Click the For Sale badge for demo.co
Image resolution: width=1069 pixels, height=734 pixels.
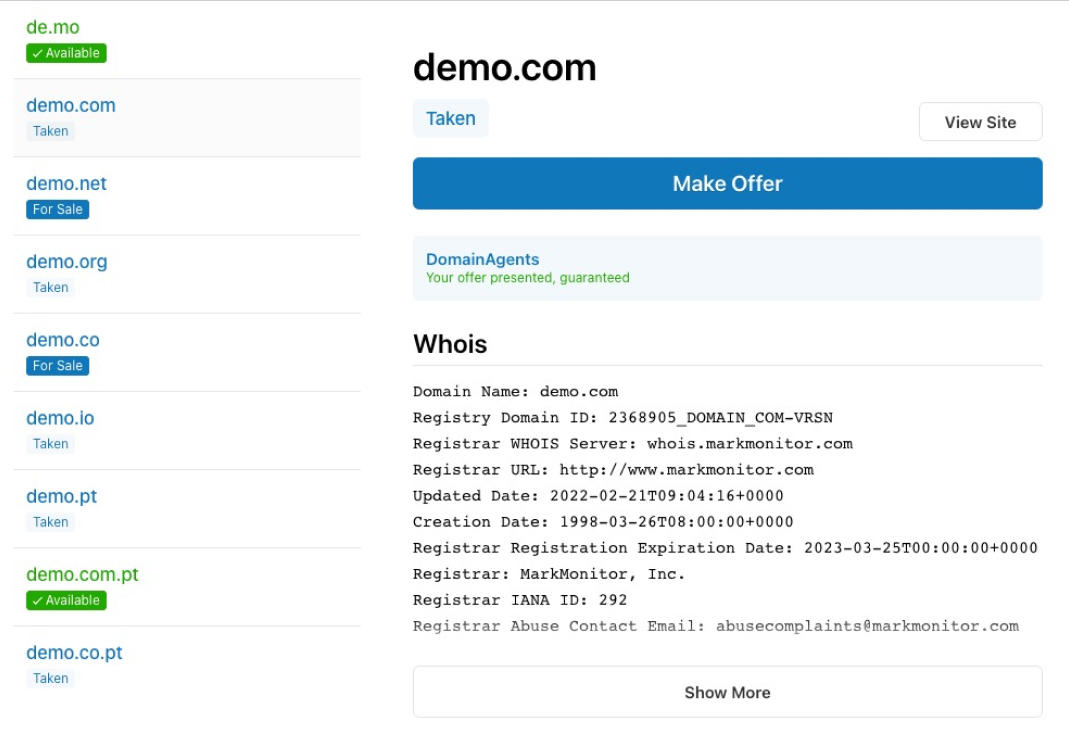coord(57,365)
